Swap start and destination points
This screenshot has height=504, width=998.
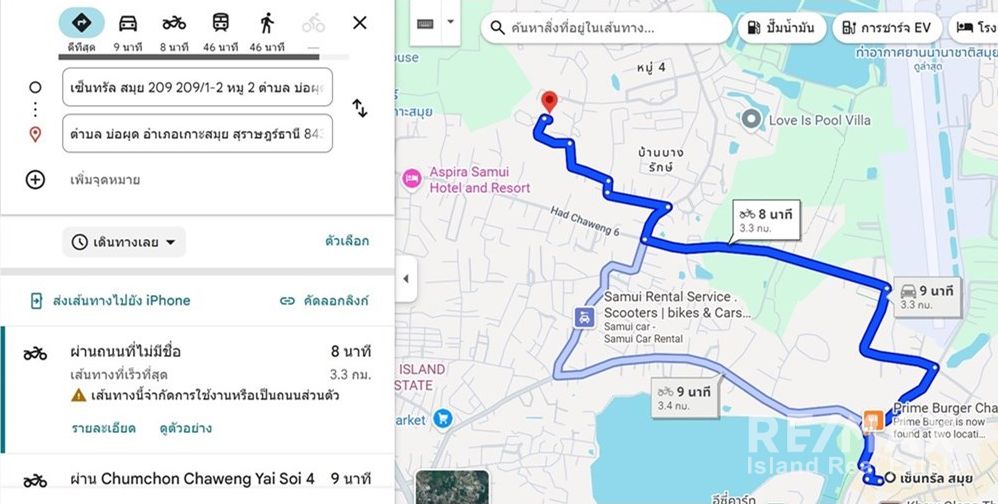pos(360,109)
